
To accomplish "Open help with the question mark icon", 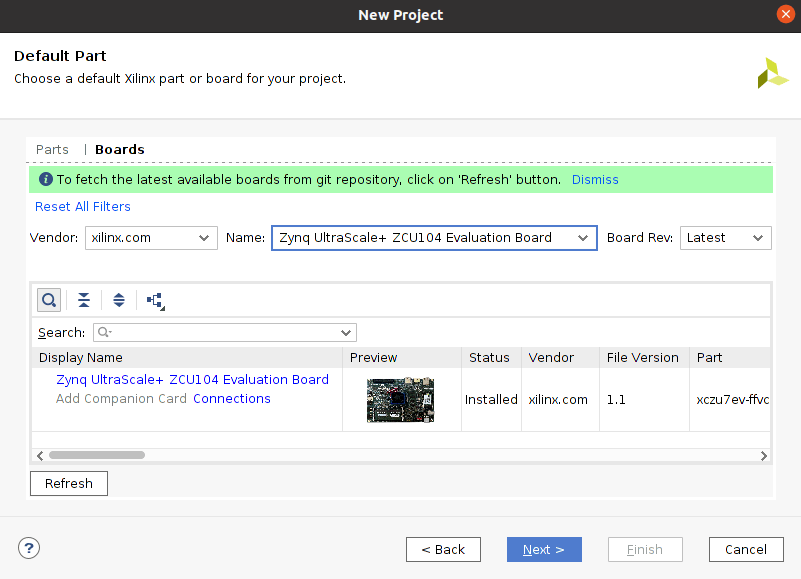I will (29, 548).
